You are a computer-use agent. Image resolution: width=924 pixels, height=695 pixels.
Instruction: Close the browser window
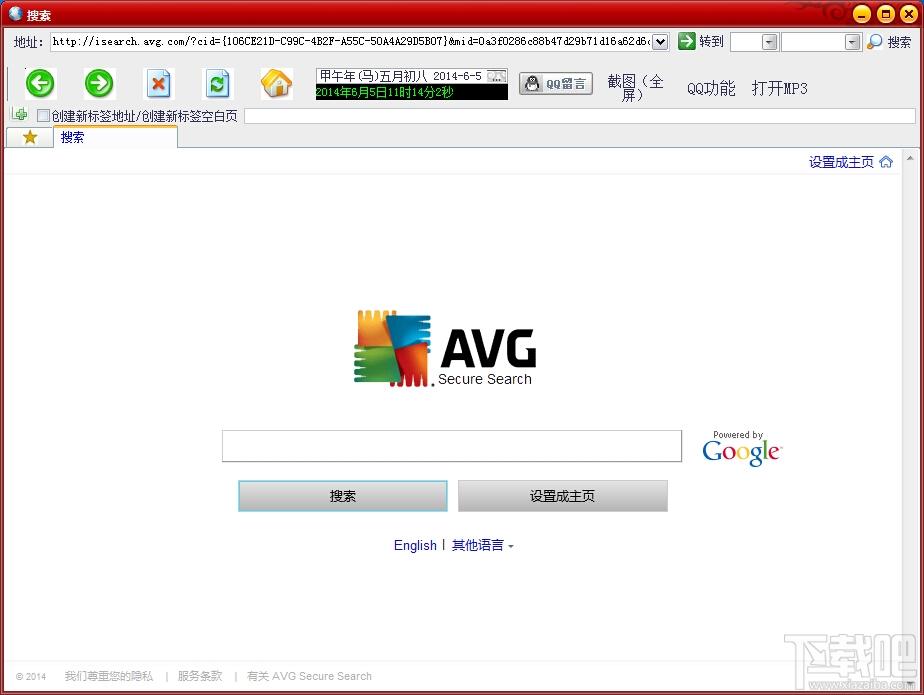(x=909, y=14)
